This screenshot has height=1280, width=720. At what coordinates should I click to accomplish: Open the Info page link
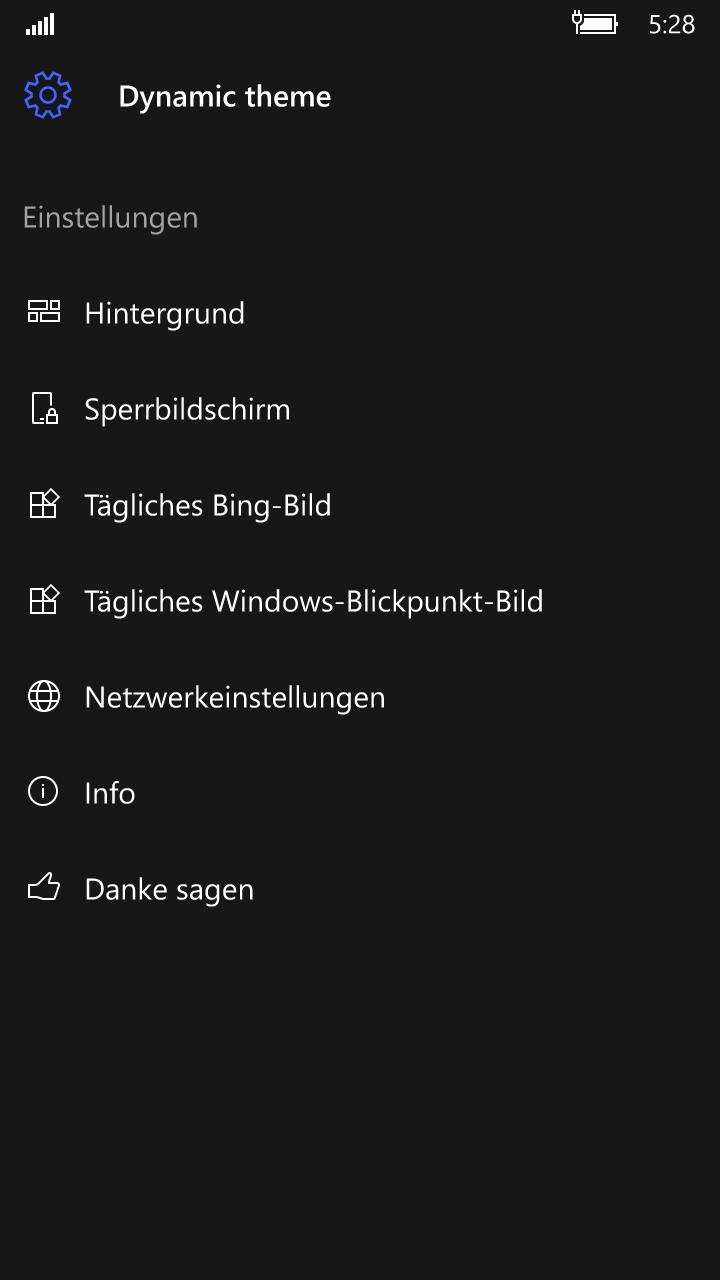tap(110, 794)
